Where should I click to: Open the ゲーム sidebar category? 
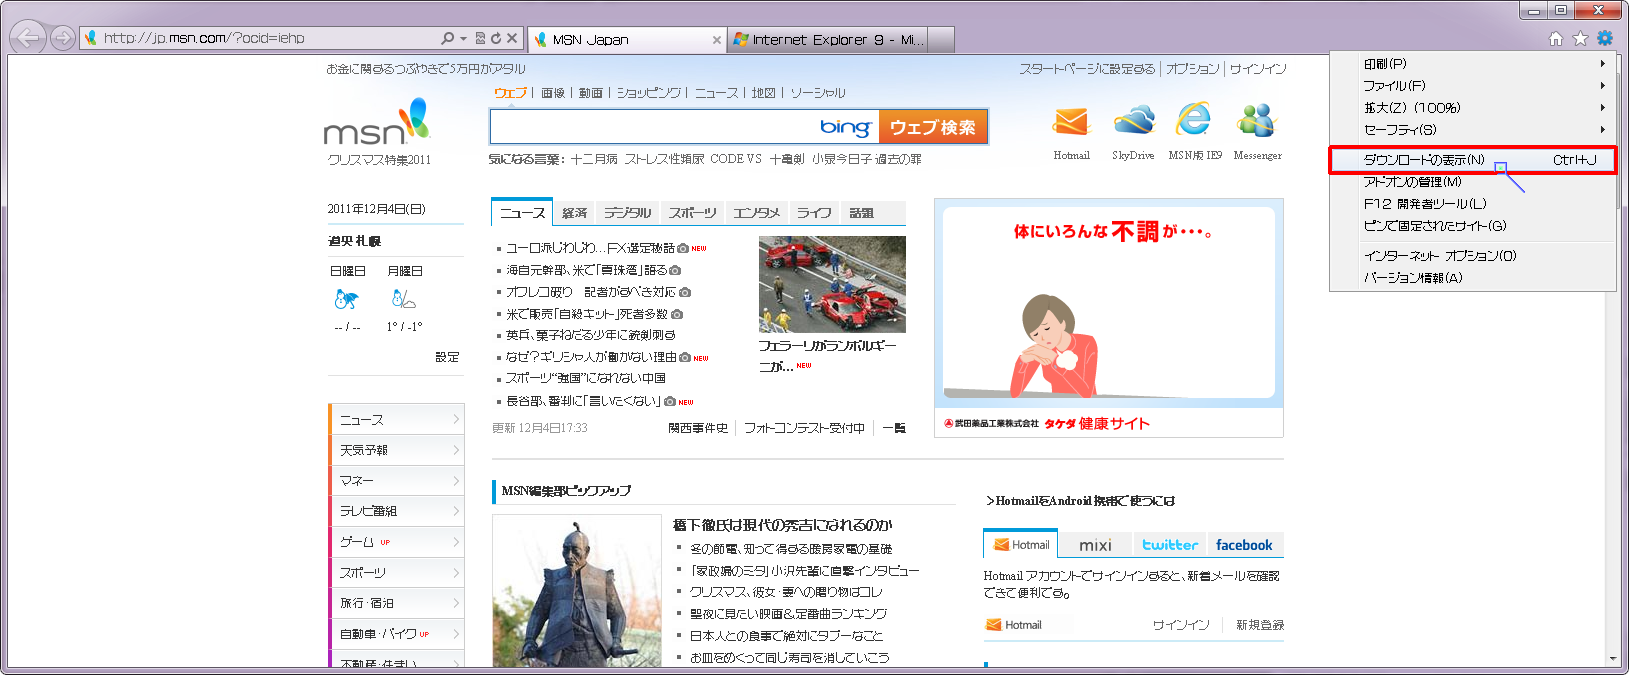coord(396,542)
